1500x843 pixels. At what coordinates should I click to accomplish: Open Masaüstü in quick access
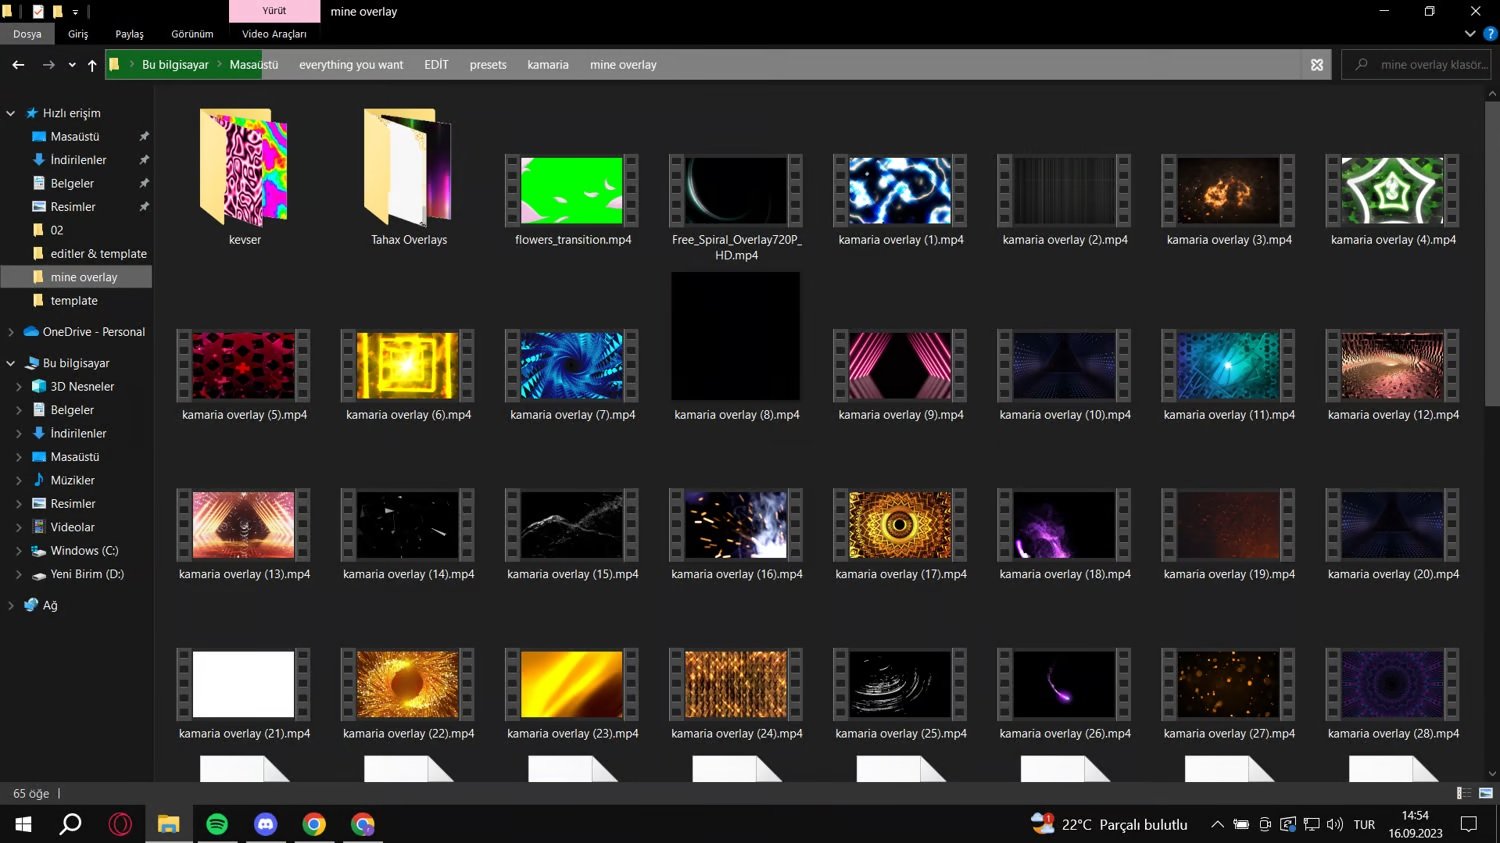[x=75, y=137]
